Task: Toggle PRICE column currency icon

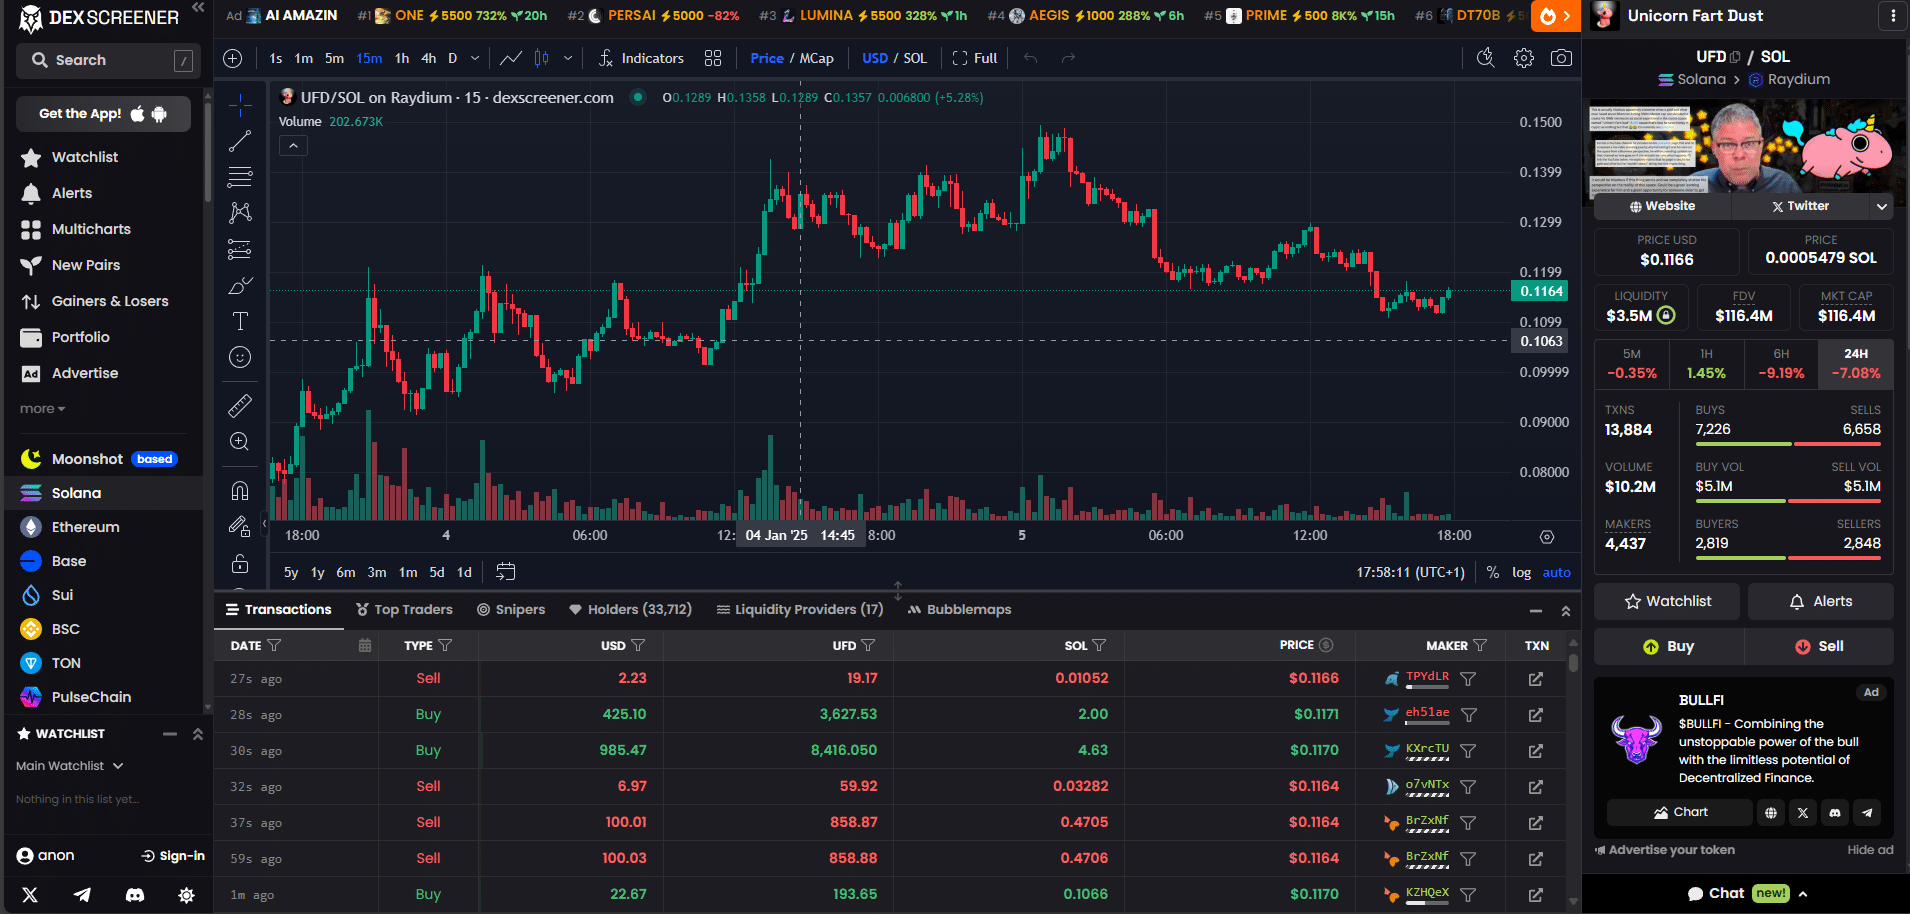Action: click(1326, 645)
